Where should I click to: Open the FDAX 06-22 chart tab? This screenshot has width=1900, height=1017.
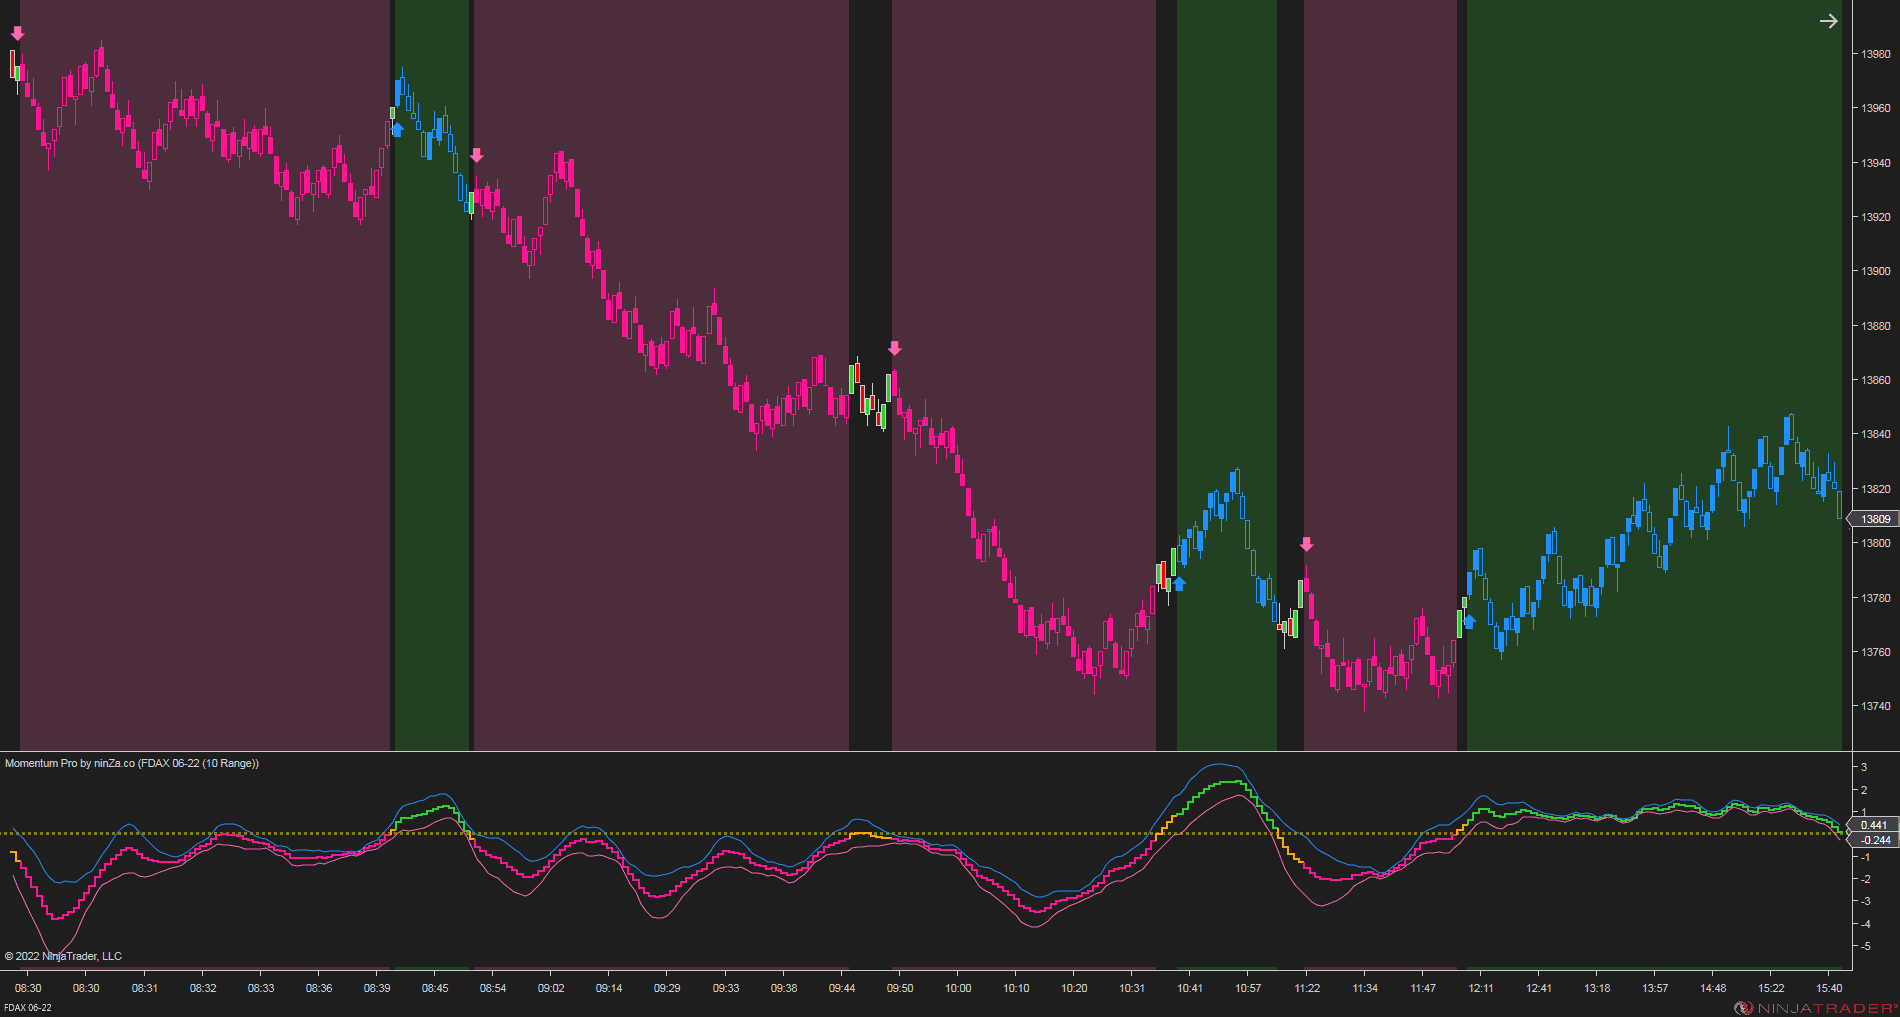coord(28,1008)
